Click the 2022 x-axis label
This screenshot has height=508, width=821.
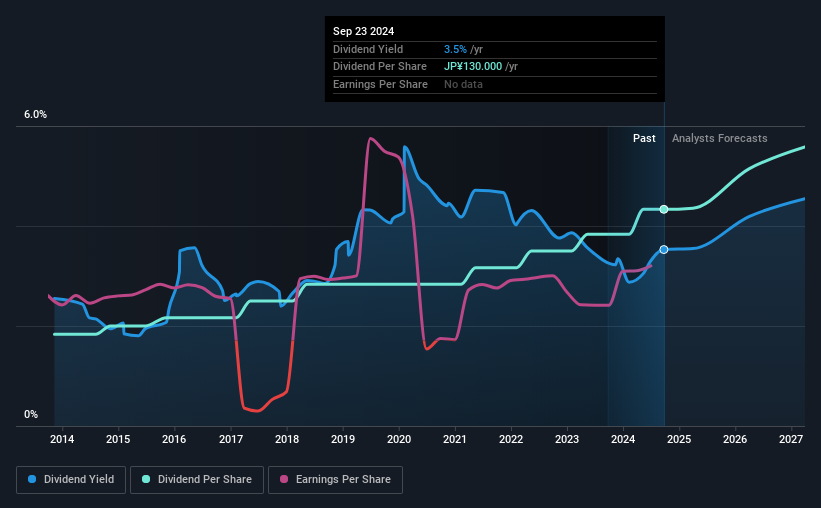511,439
